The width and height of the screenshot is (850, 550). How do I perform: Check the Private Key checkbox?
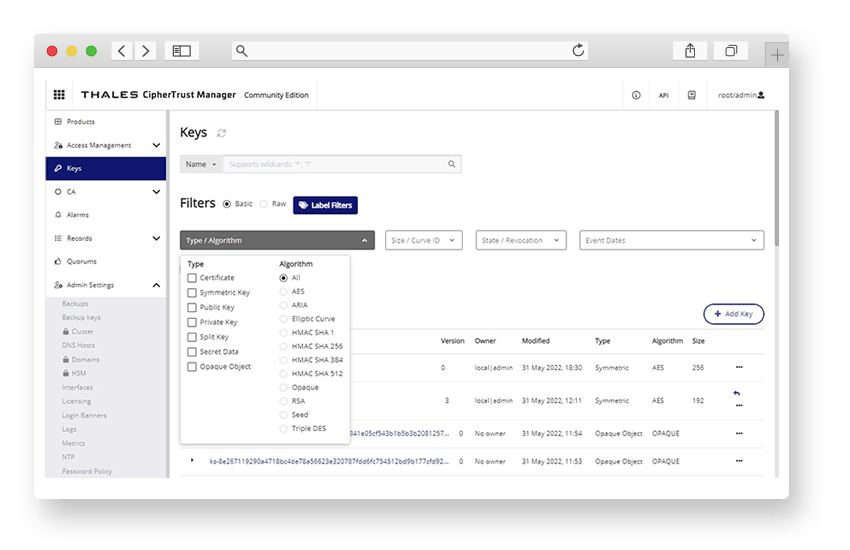[x=192, y=322]
